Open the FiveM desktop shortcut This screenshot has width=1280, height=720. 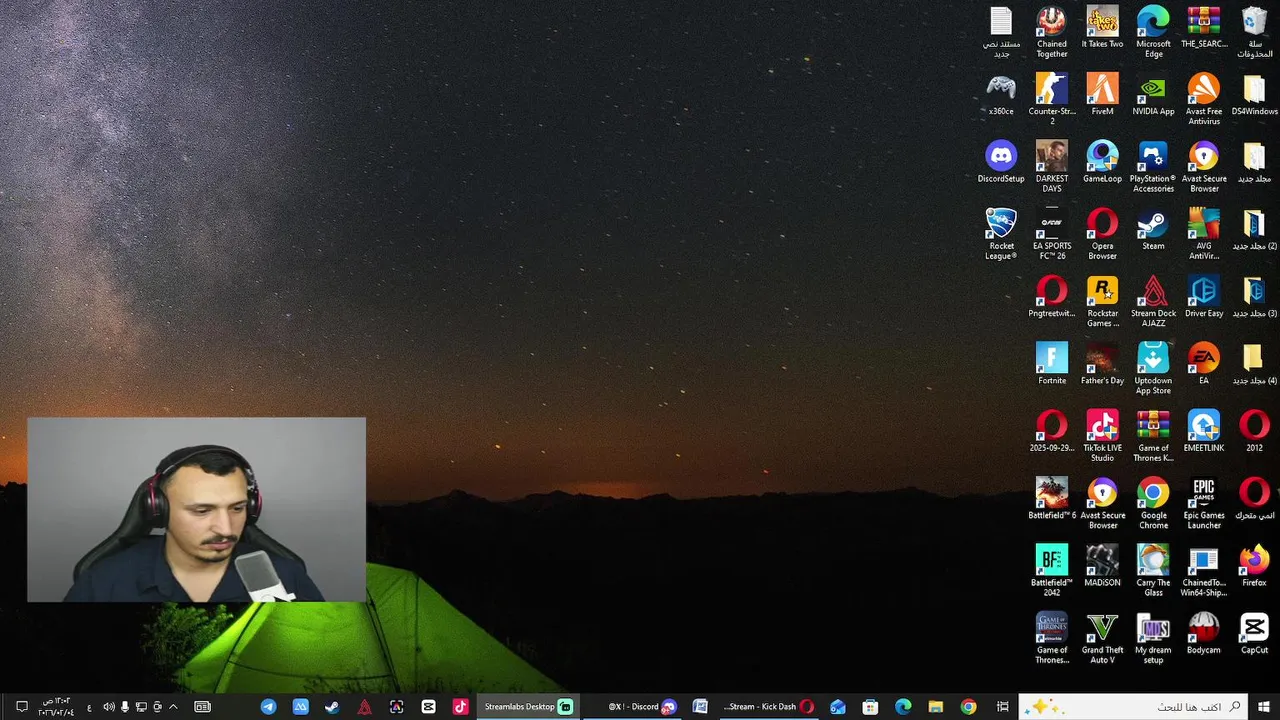tap(1102, 95)
